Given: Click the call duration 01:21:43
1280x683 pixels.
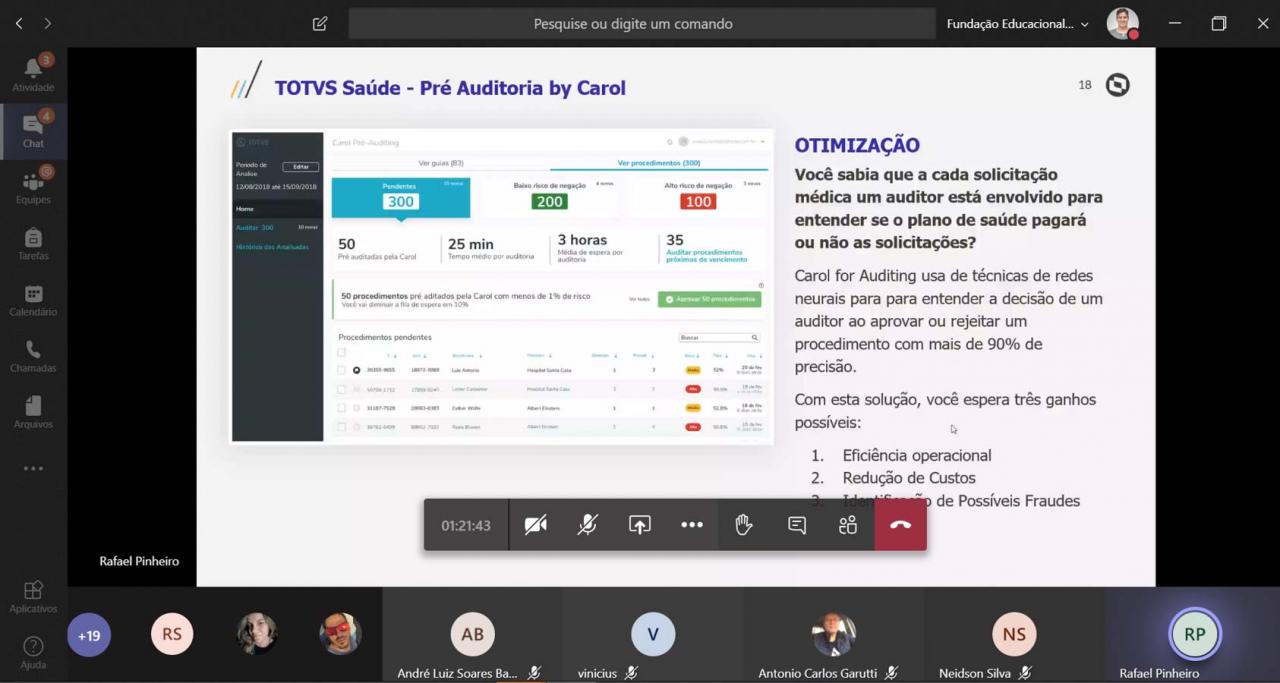Looking at the screenshot, I should pos(466,525).
